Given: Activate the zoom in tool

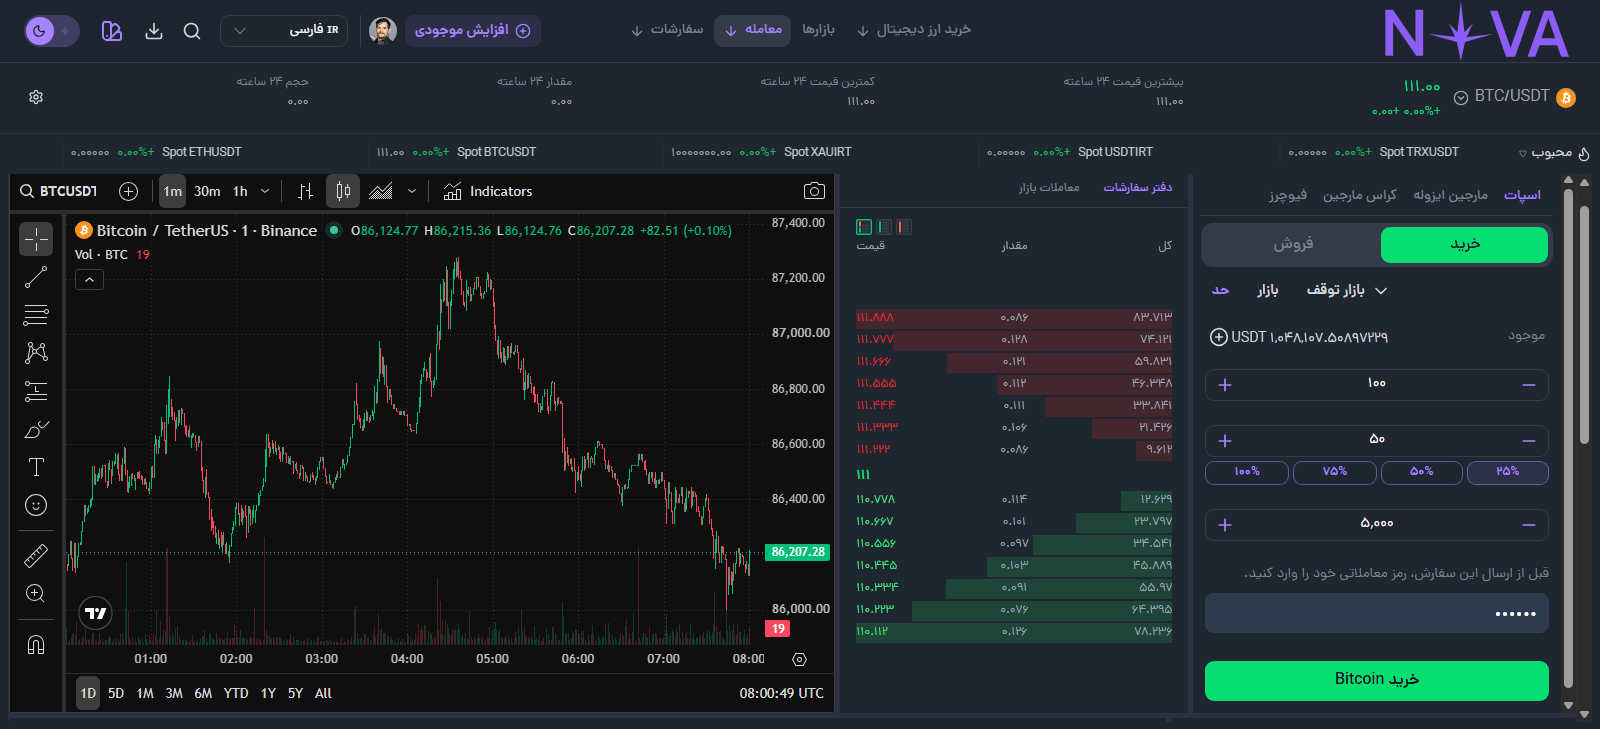Looking at the screenshot, I should 36,593.
